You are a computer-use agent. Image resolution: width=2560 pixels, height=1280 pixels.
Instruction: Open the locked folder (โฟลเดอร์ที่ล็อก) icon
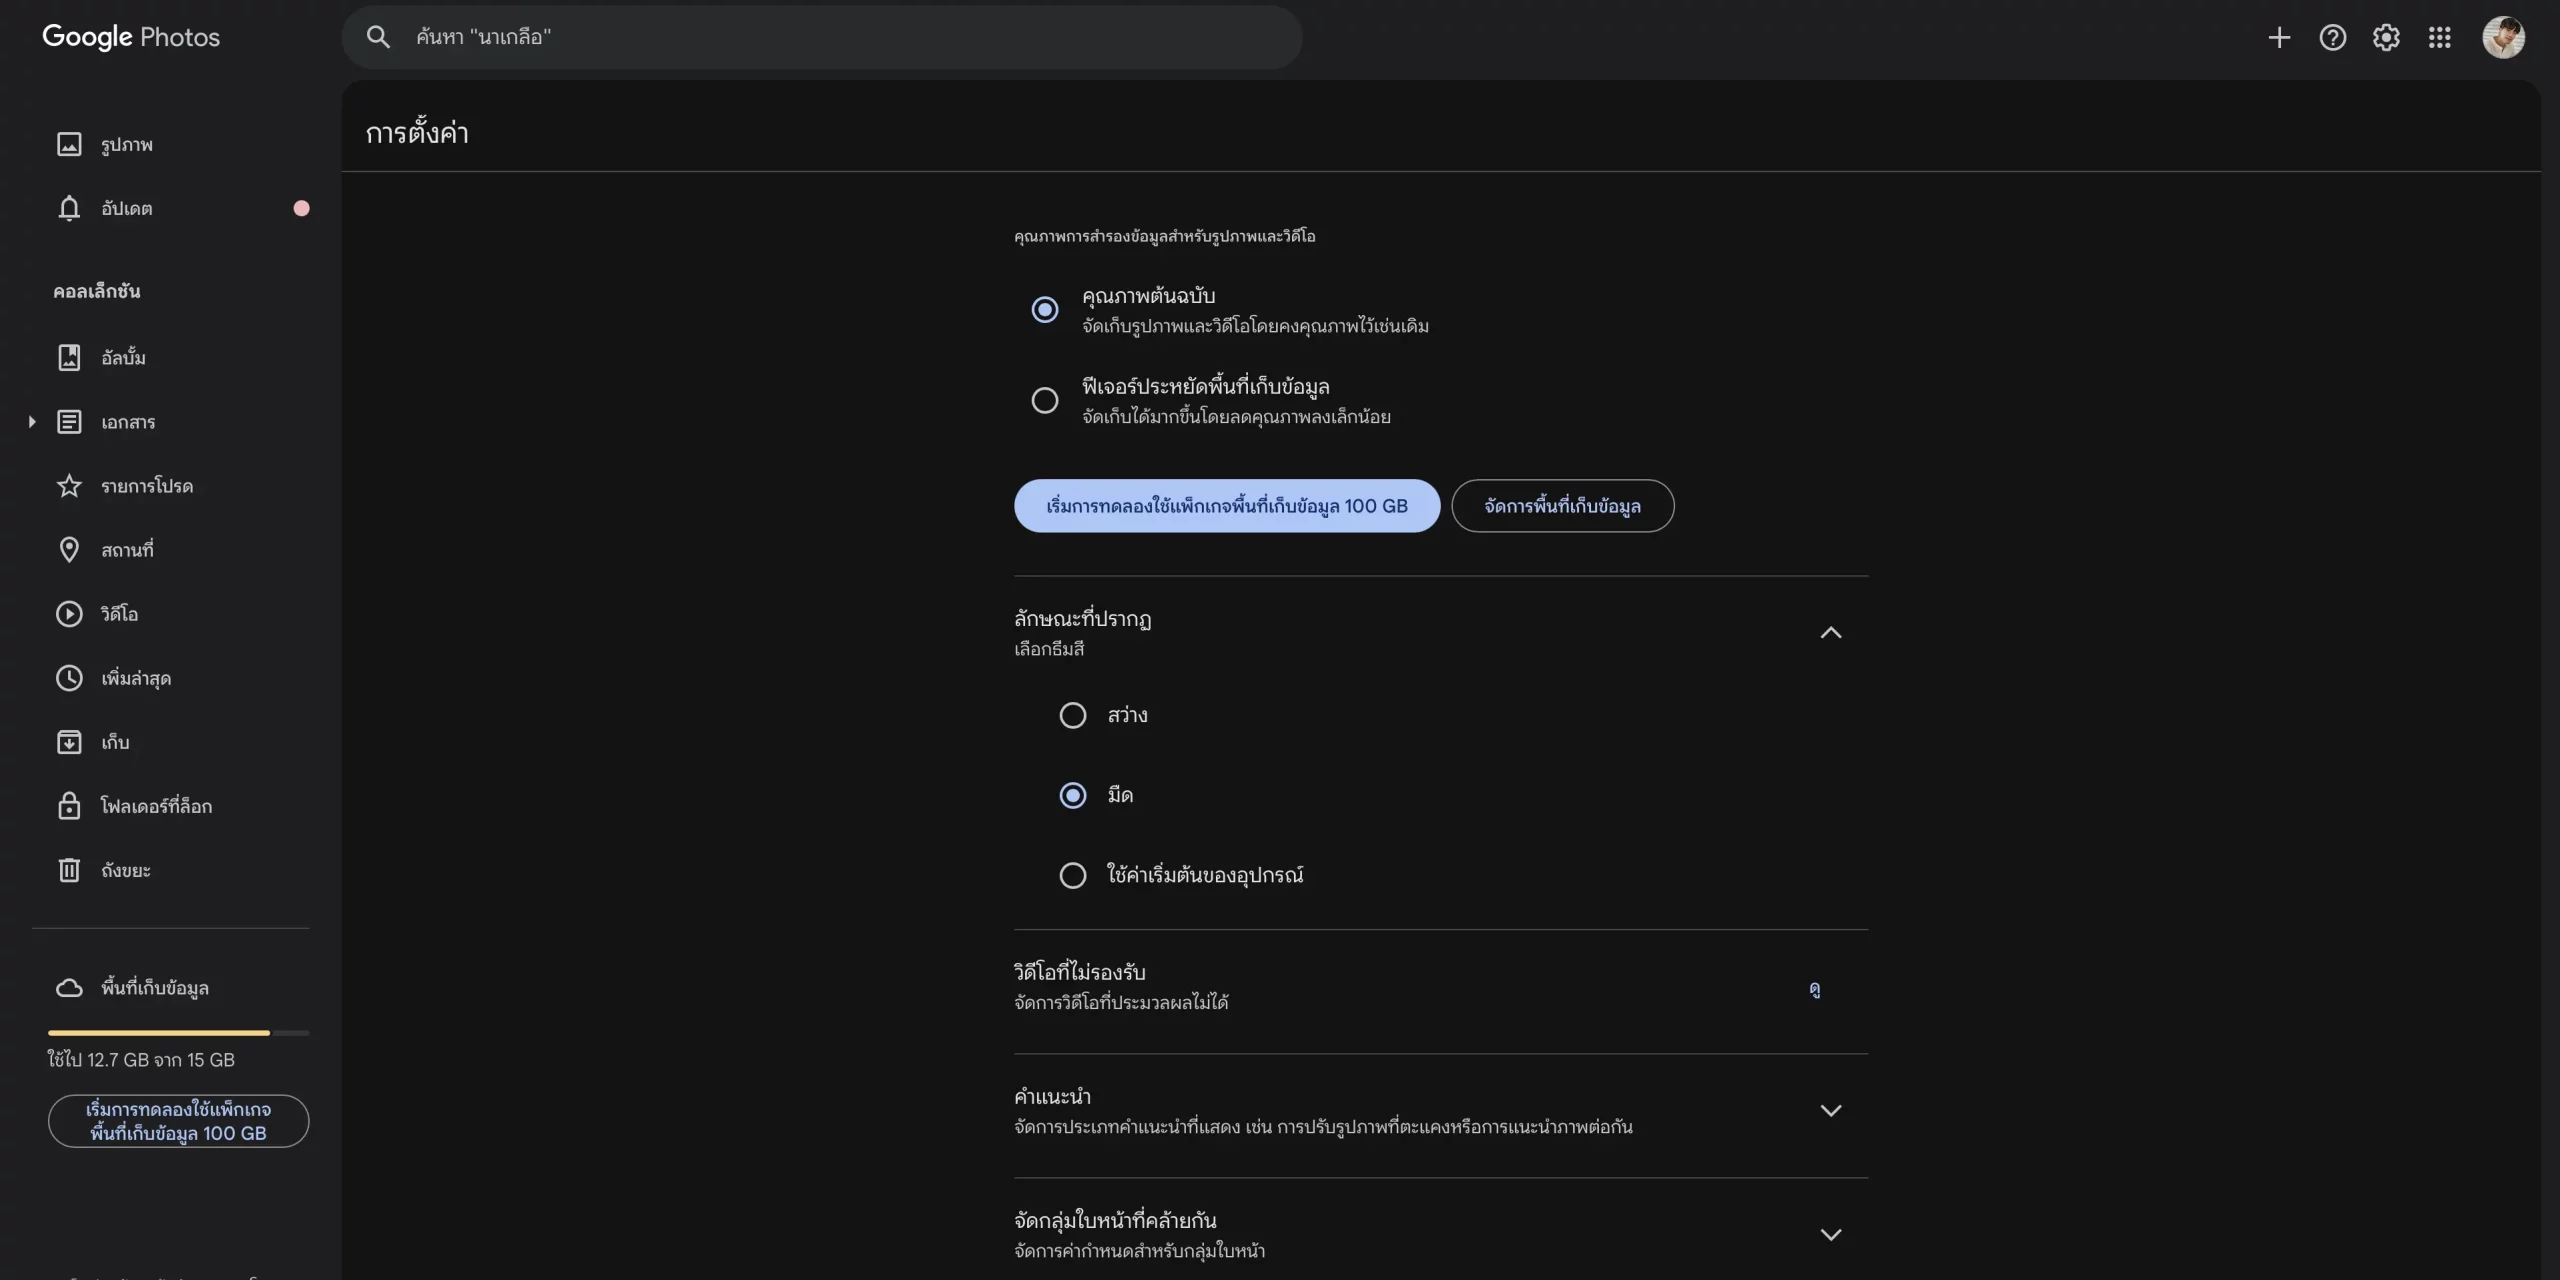coord(69,806)
